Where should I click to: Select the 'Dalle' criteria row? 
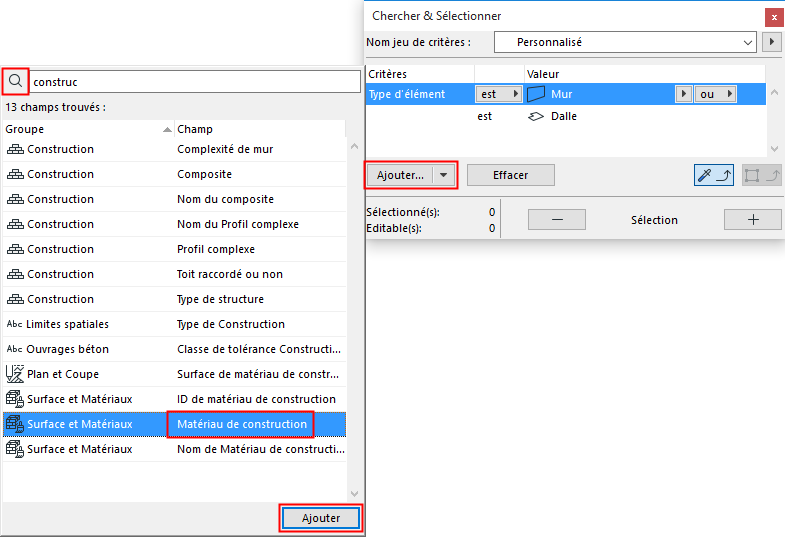coord(566,116)
